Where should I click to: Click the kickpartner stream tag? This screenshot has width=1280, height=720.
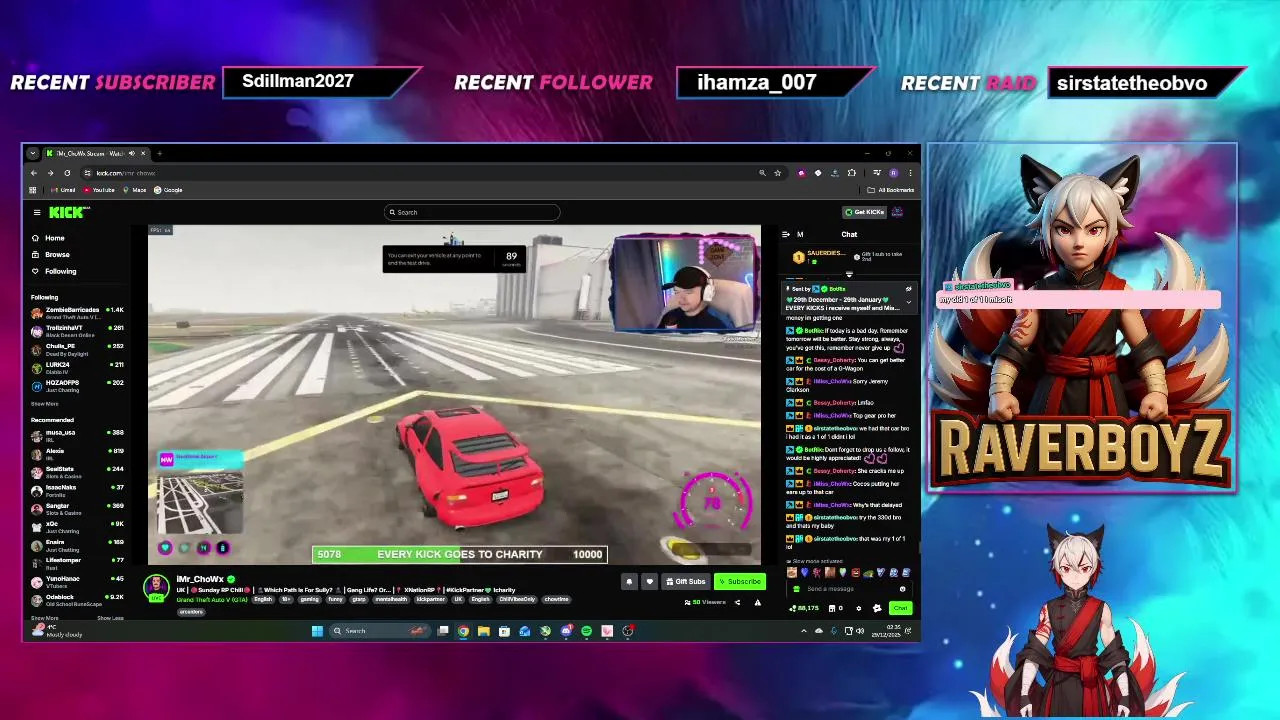pyautogui.click(x=430, y=600)
